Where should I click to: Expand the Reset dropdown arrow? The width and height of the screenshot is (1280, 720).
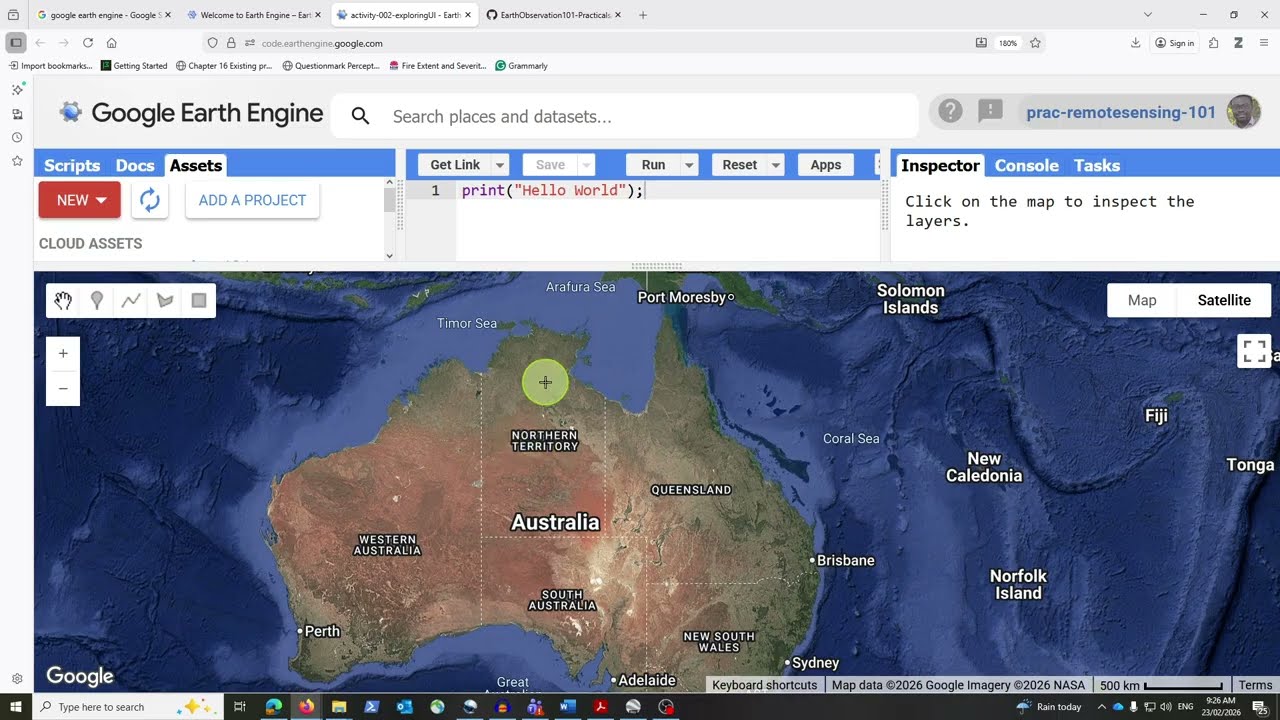tap(775, 165)
